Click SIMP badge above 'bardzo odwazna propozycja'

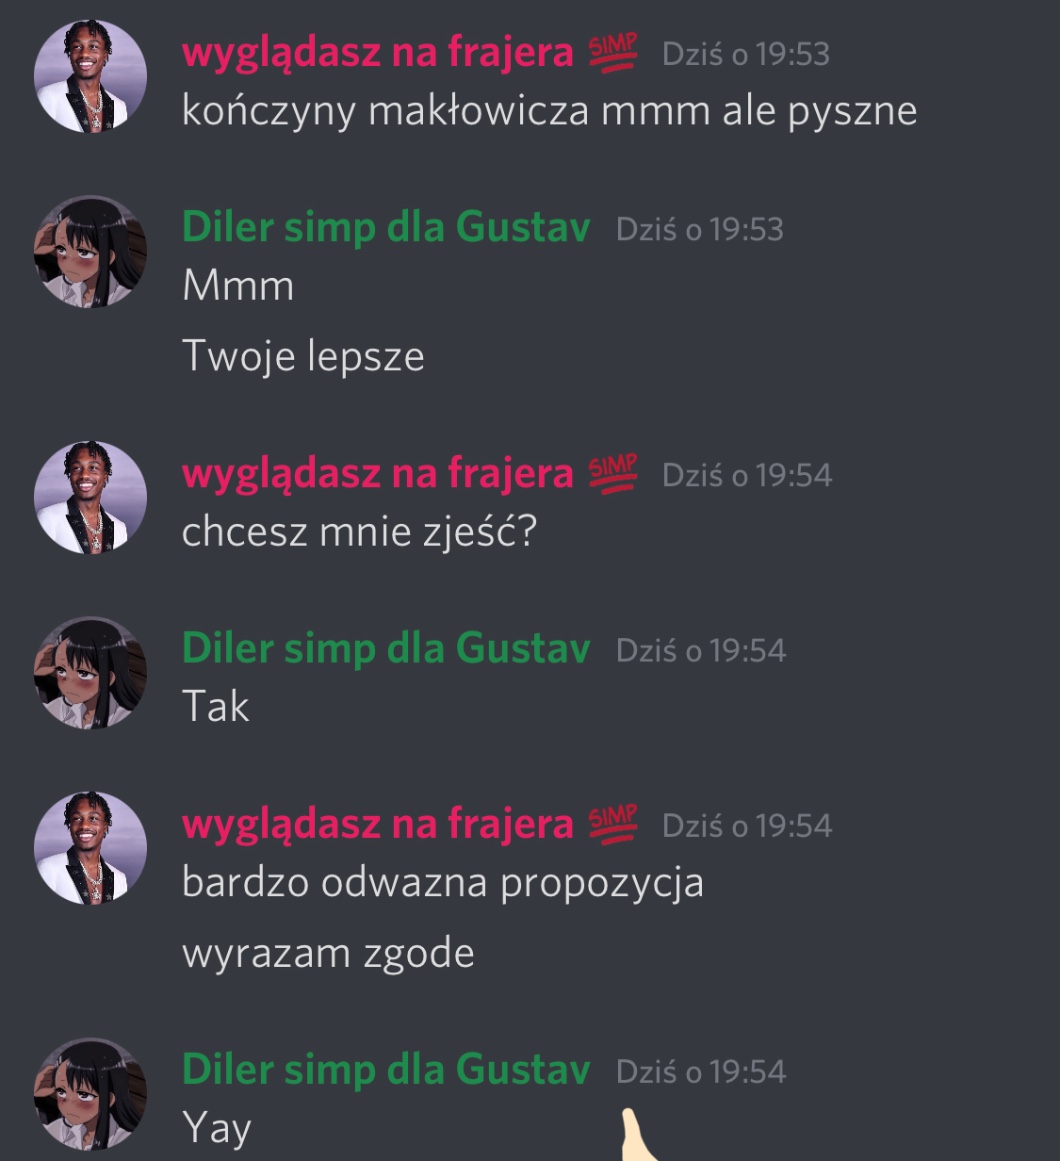[613, 825]
